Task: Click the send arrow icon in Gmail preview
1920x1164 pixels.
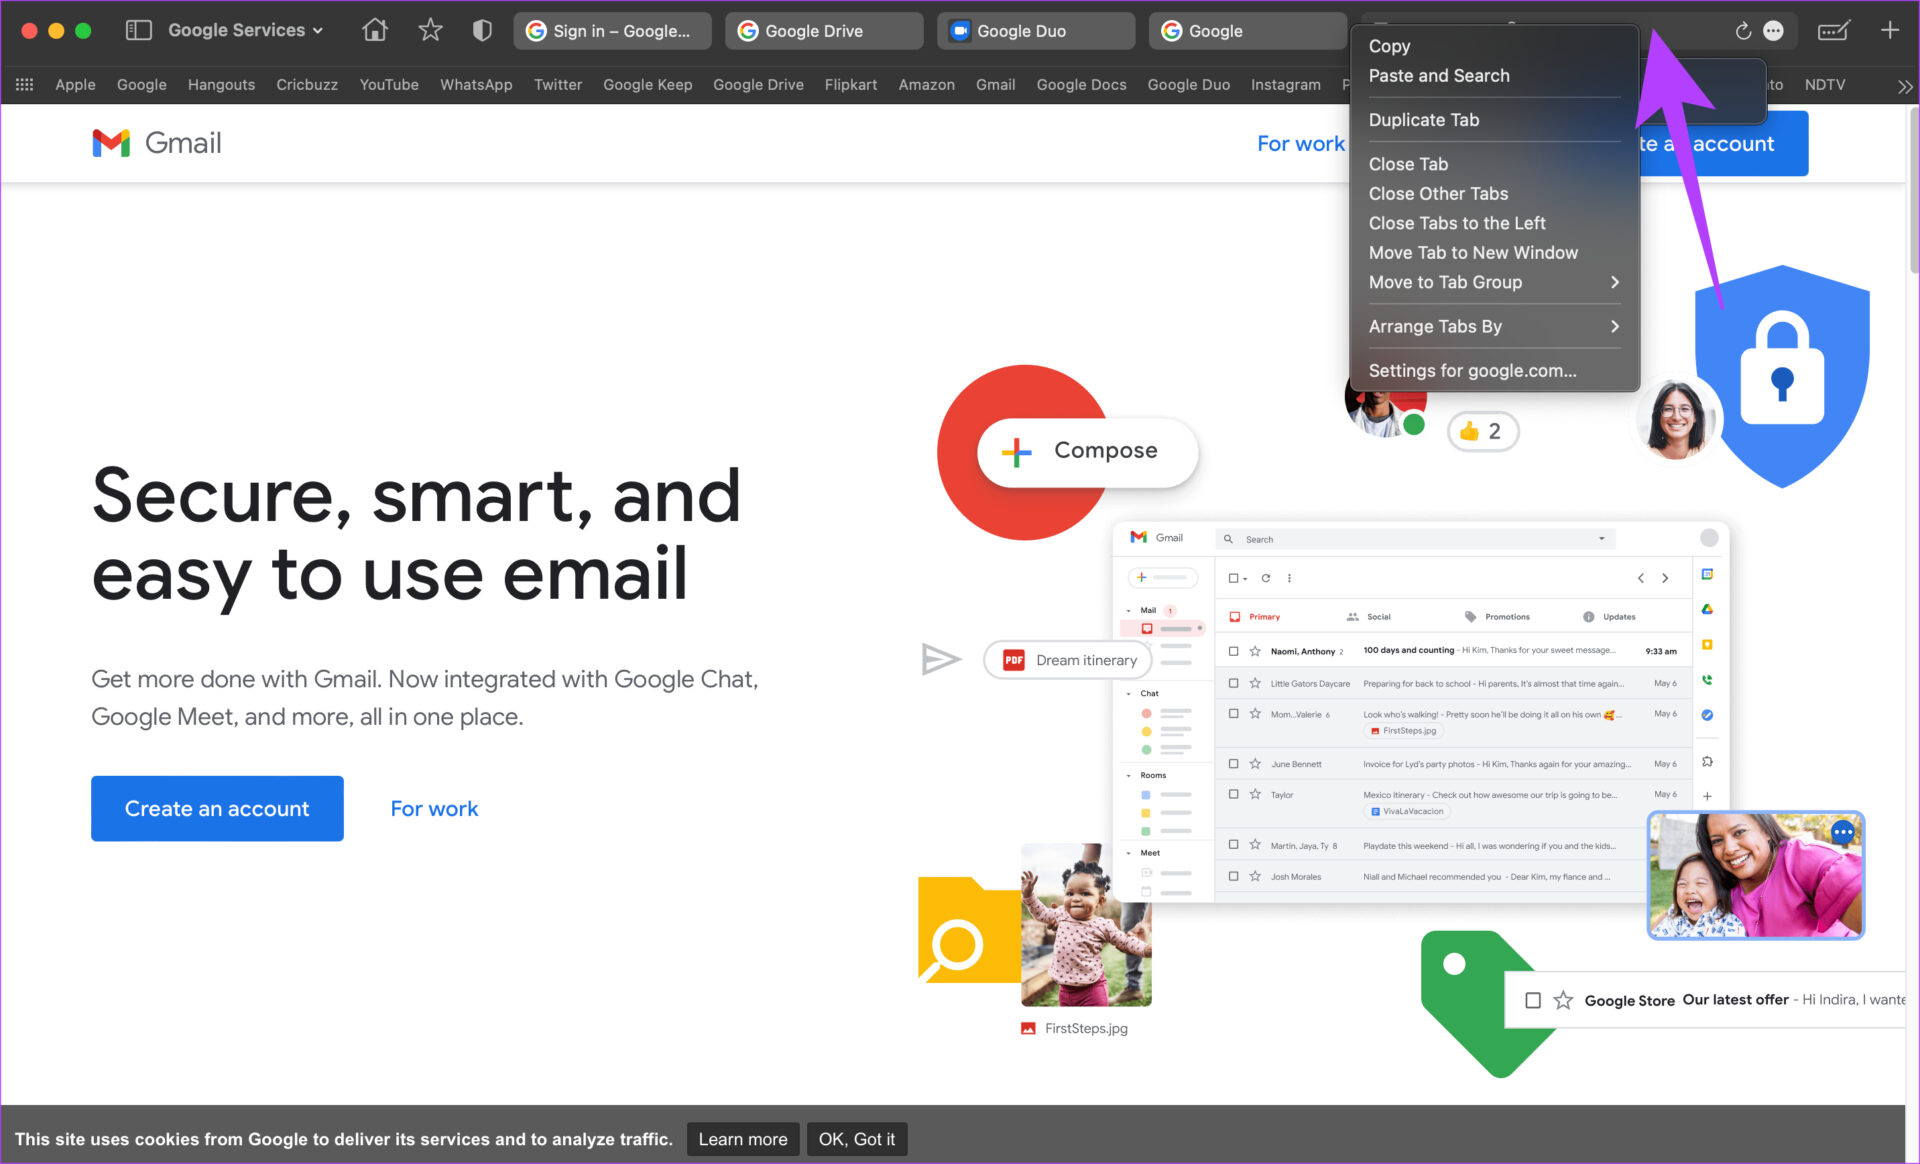Action: (x=939, y=659)
